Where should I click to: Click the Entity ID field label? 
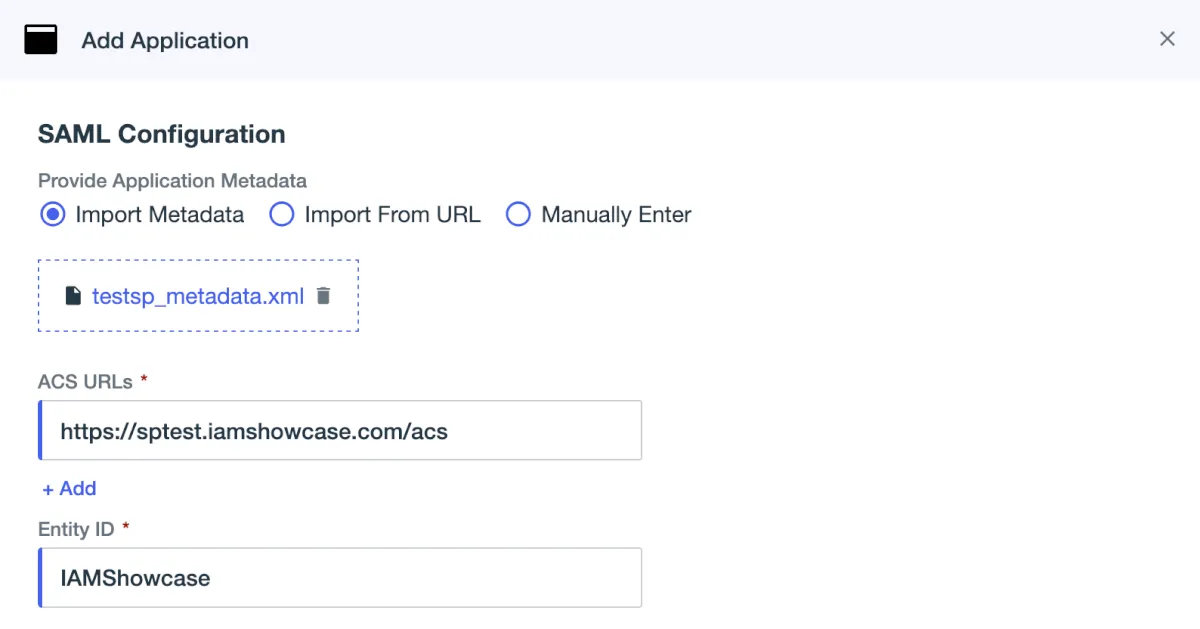76,529
